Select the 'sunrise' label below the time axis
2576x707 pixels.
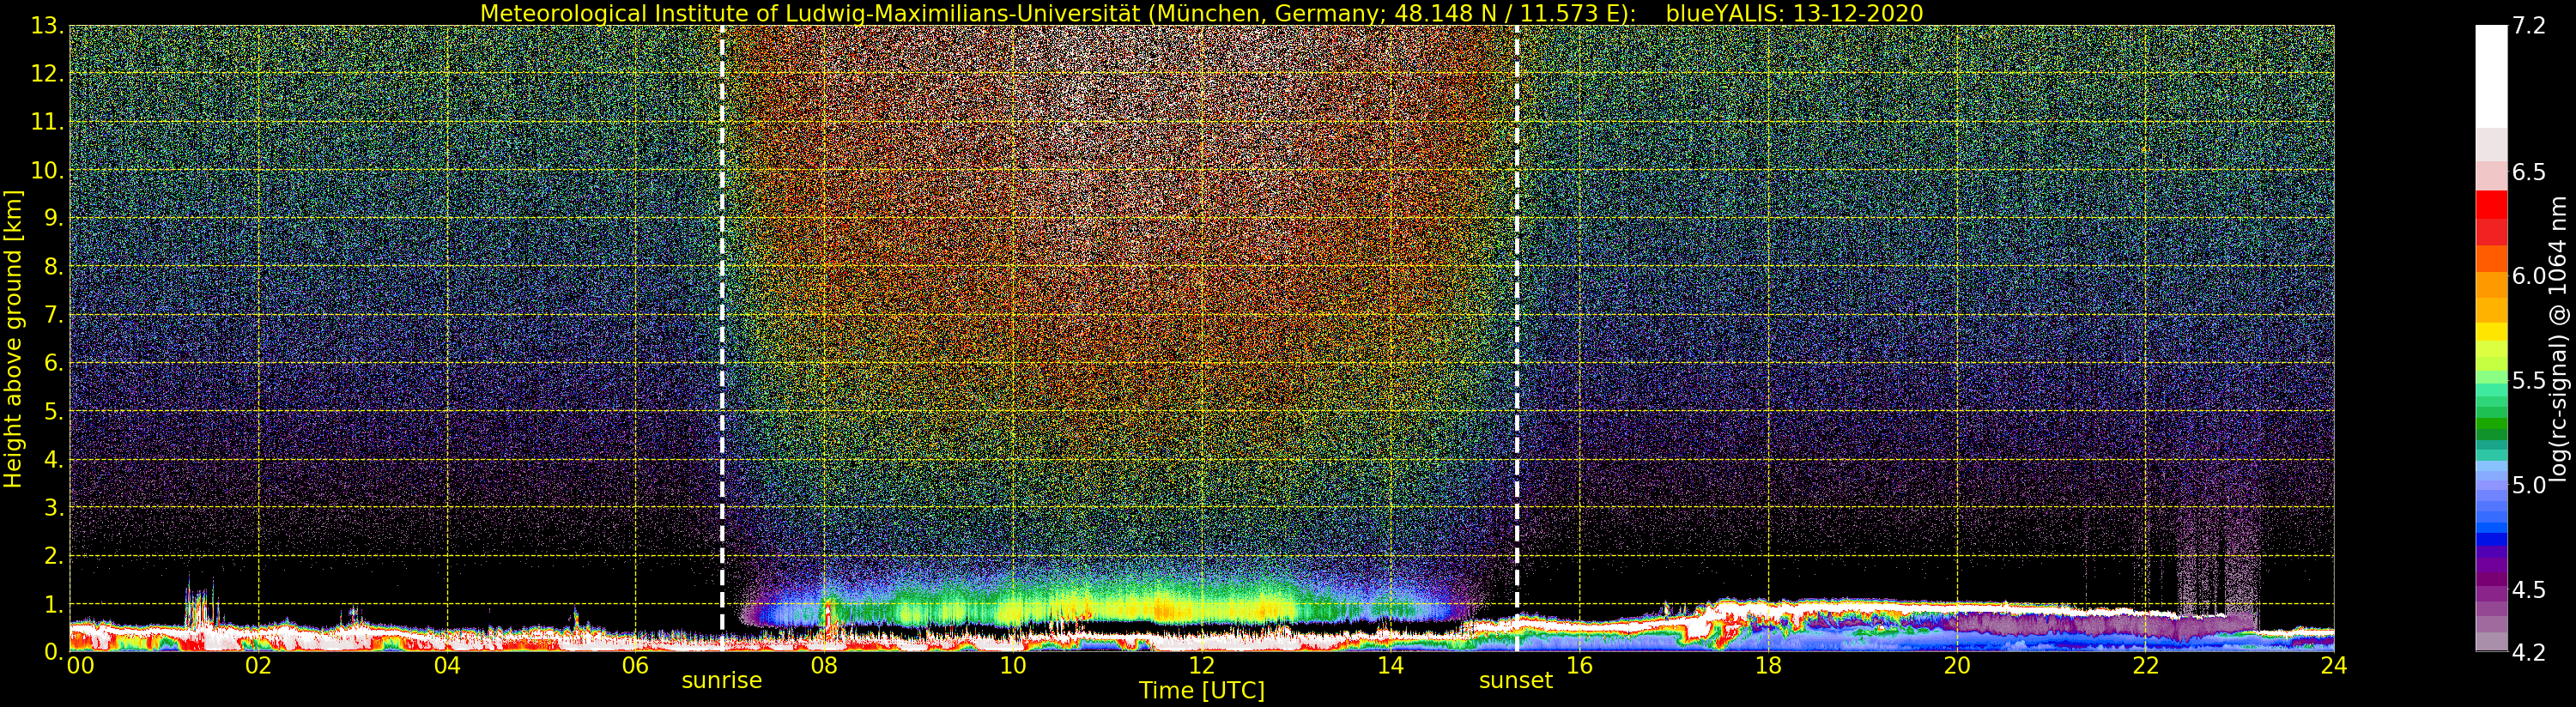721,681
